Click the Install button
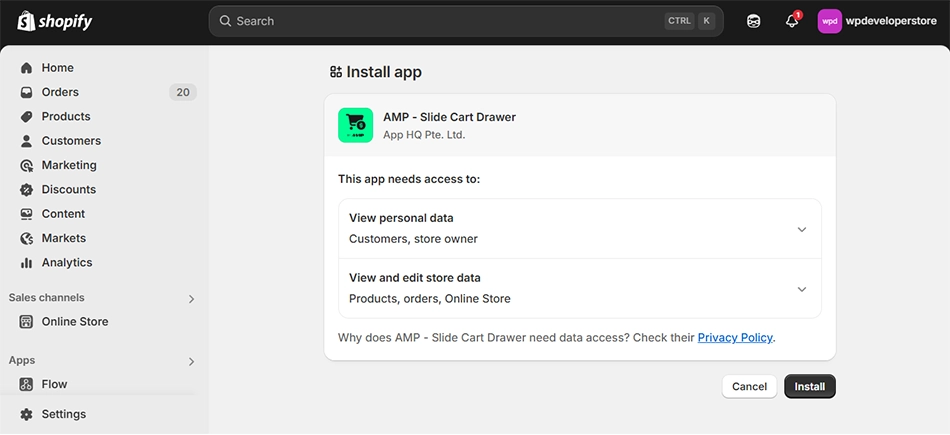 coord(810,387)
